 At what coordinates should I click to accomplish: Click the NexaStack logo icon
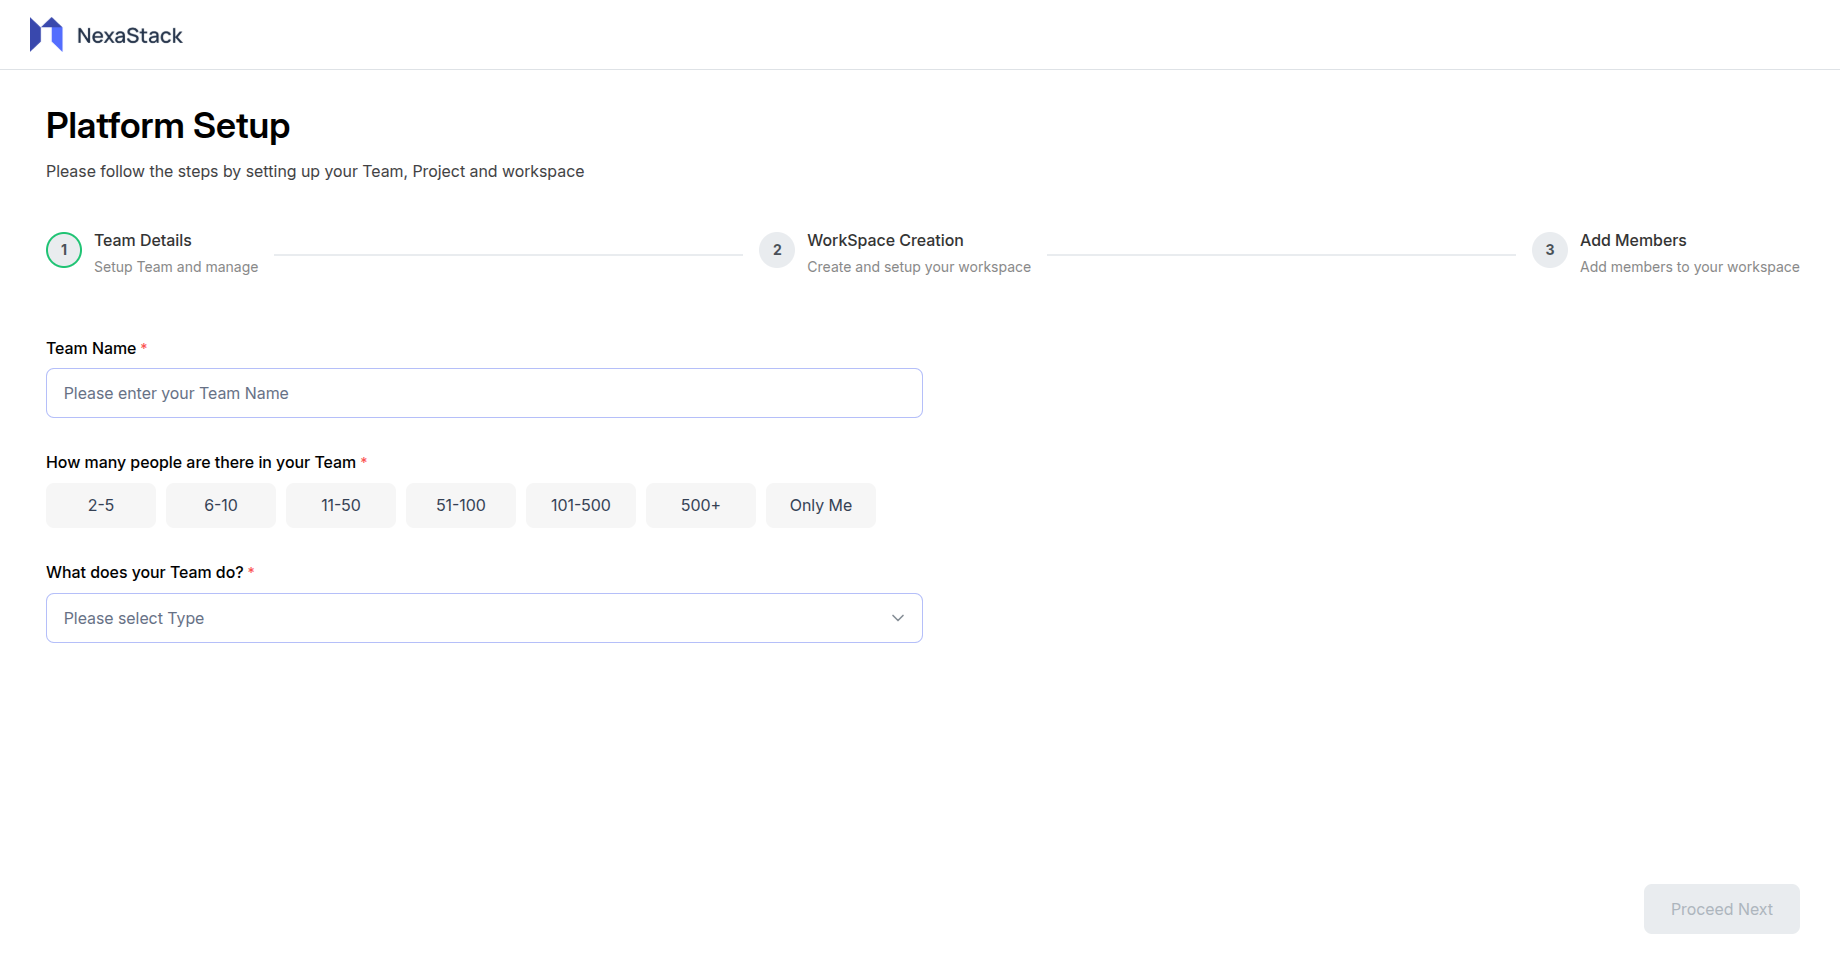pos(46,35)
